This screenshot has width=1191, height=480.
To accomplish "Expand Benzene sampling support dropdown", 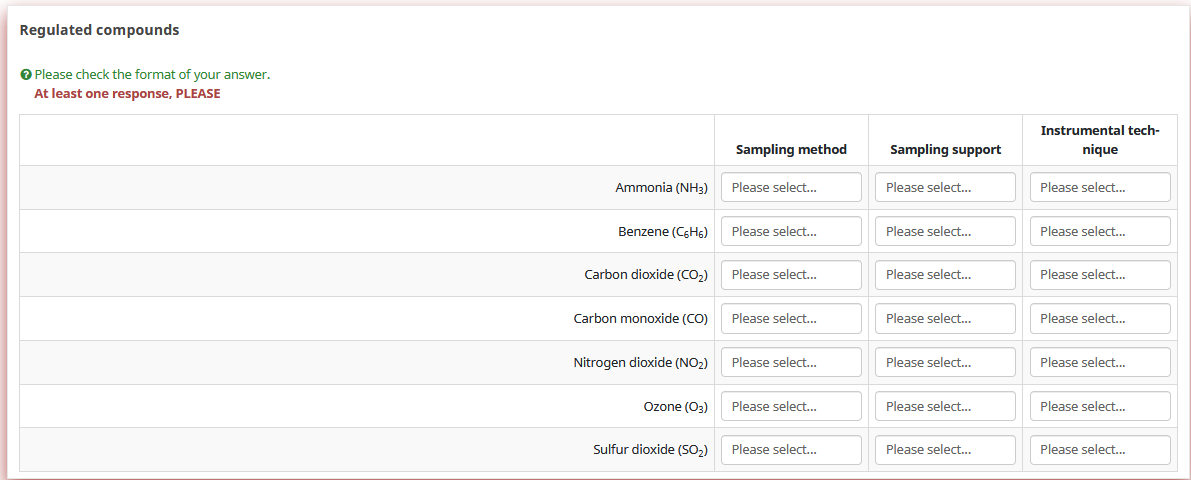I will 945,231.
